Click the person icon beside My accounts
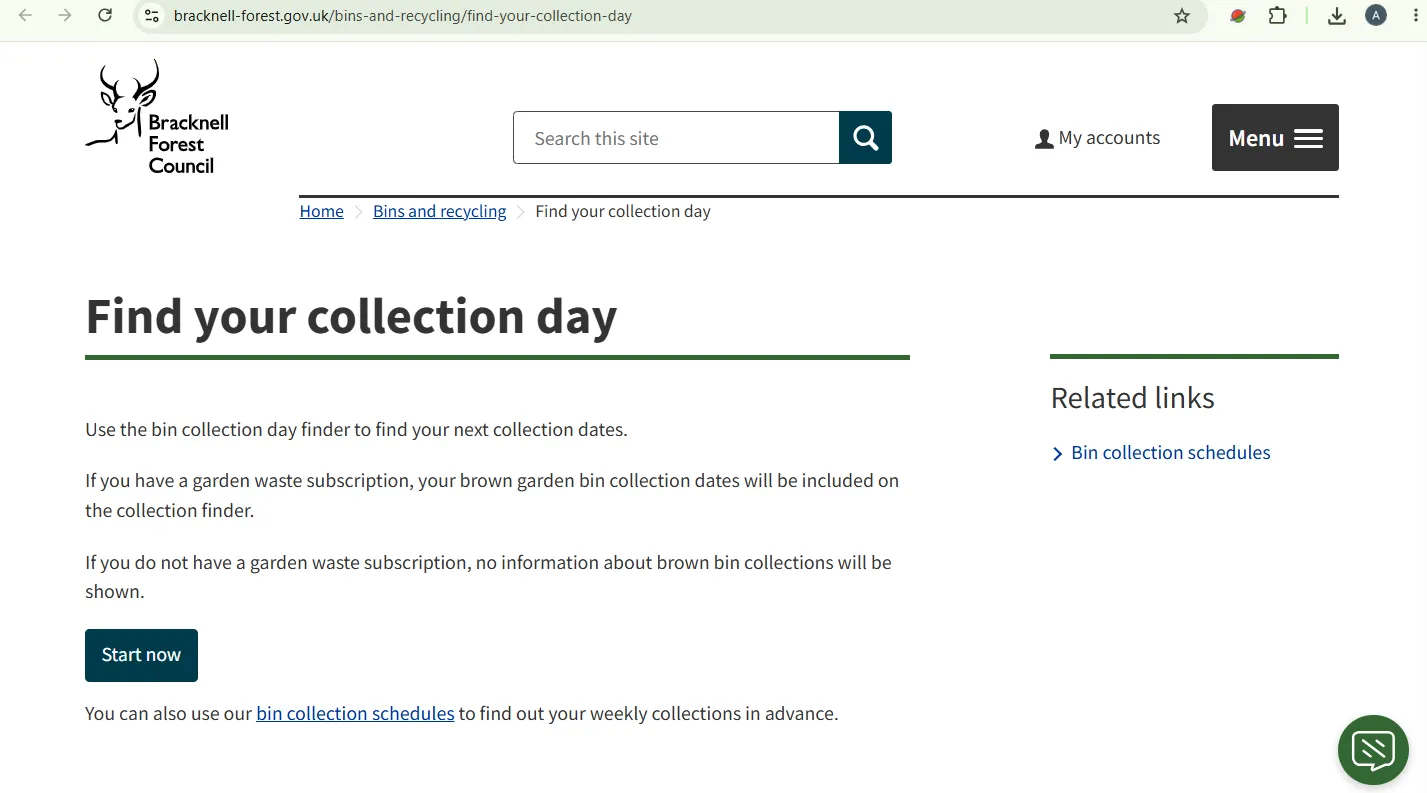 1044,139
